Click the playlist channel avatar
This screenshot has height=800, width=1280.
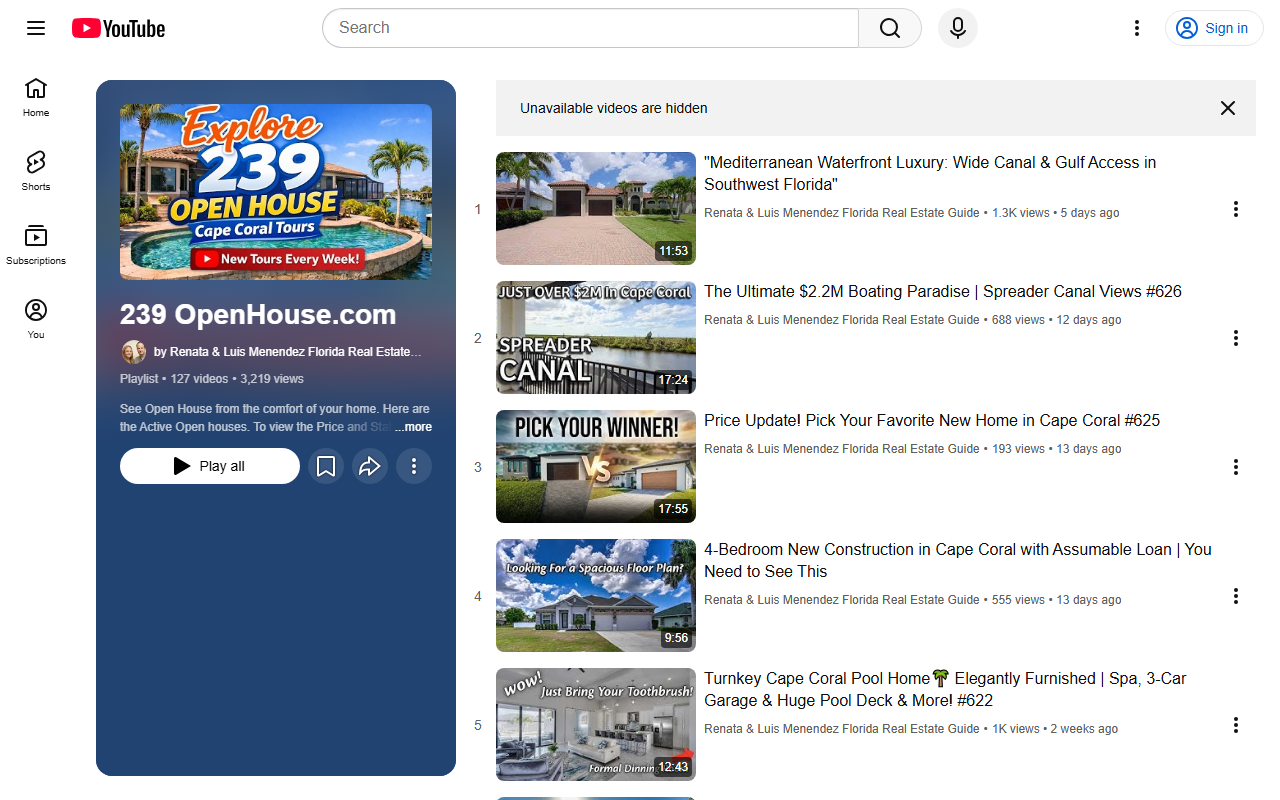pos(133,352)
